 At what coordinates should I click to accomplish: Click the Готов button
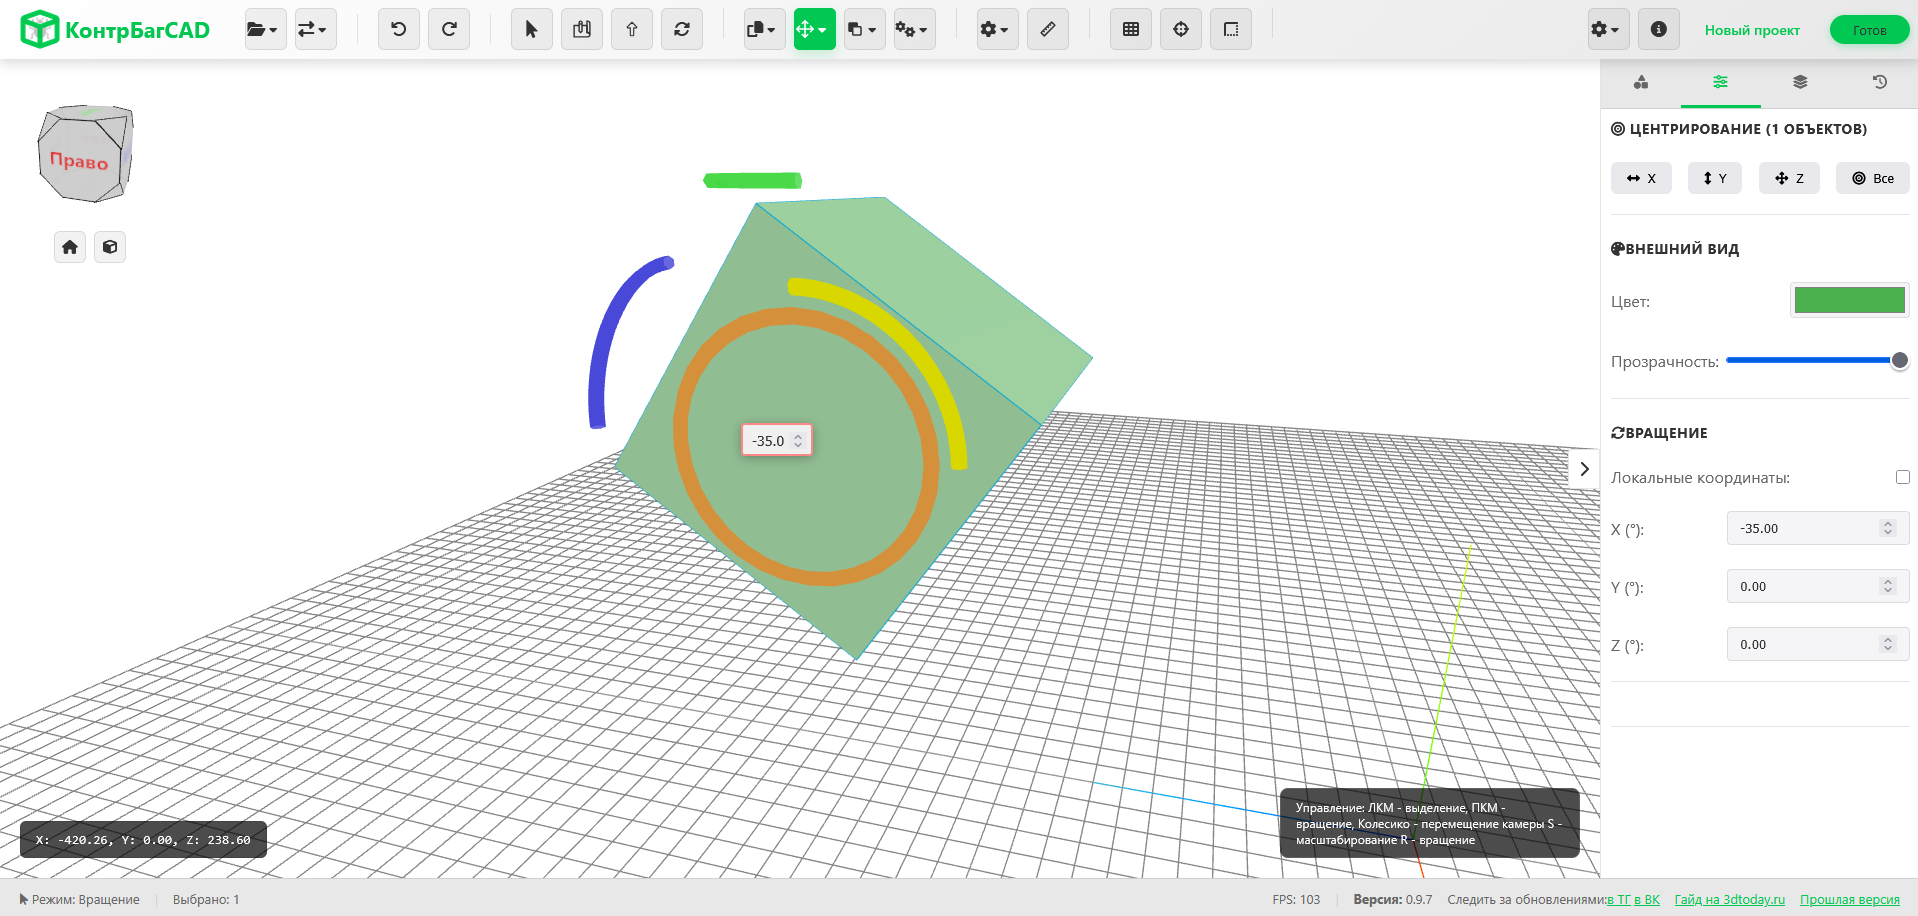1868,30
